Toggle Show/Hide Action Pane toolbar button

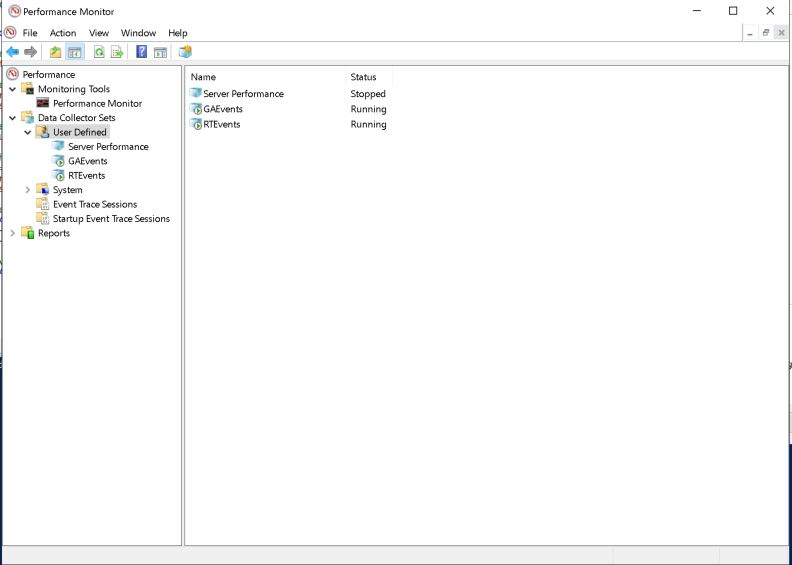click(x=161, y=52)
